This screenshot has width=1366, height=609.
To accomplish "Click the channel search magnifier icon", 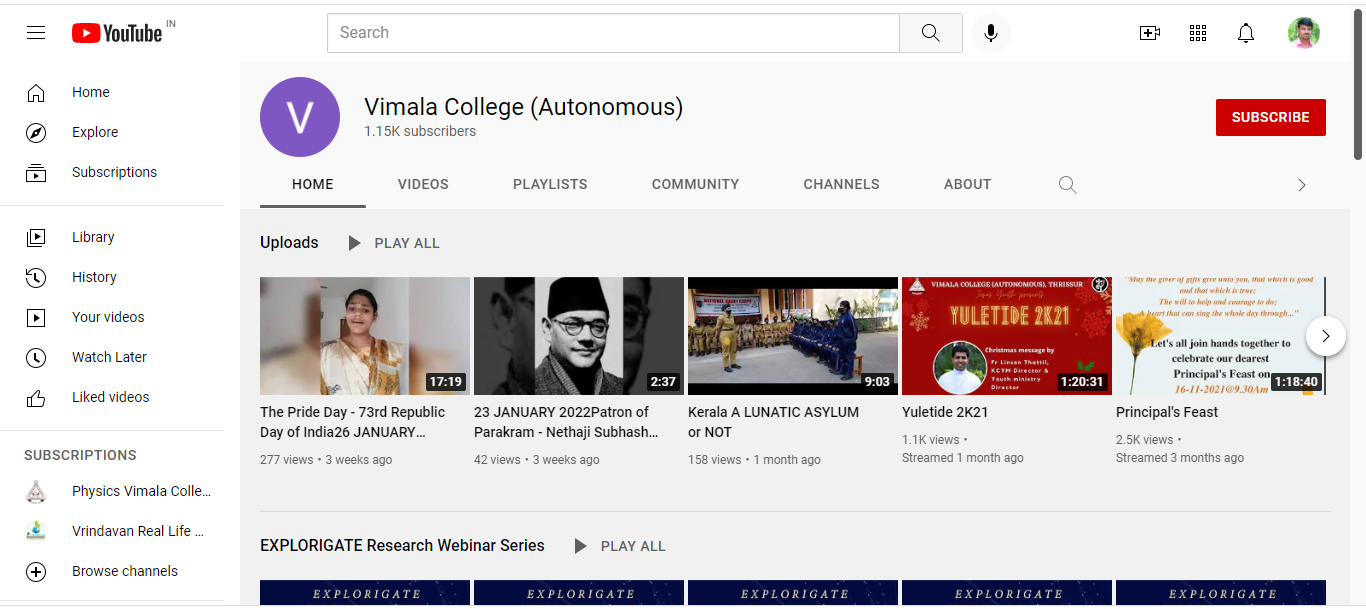I will click(1068, 185).
